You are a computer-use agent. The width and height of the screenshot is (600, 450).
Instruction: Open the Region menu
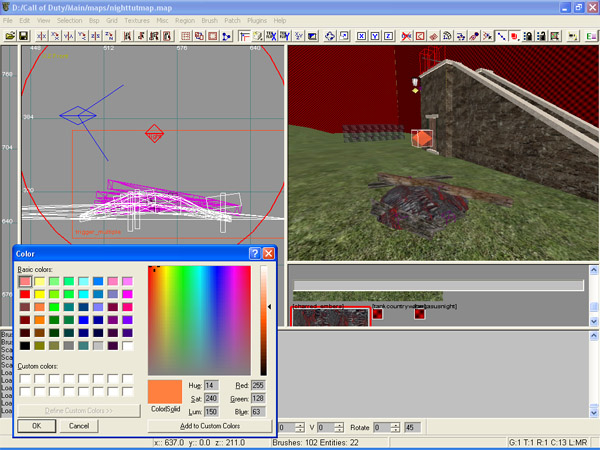(x=185, y=20)
